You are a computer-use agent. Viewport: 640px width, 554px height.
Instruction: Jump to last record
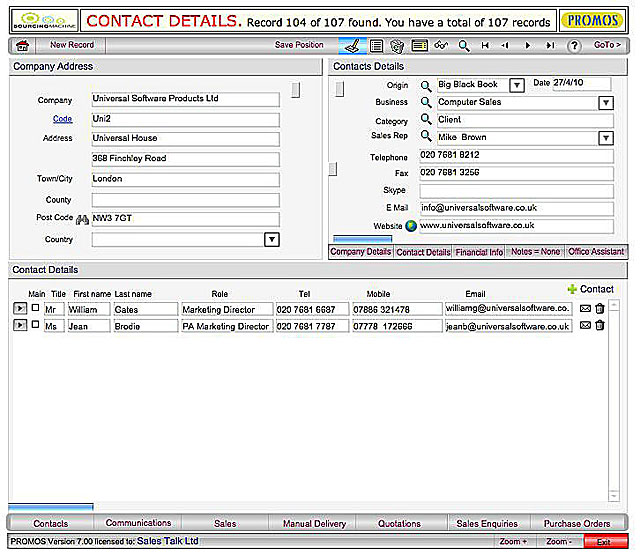[x=550, y=46]
